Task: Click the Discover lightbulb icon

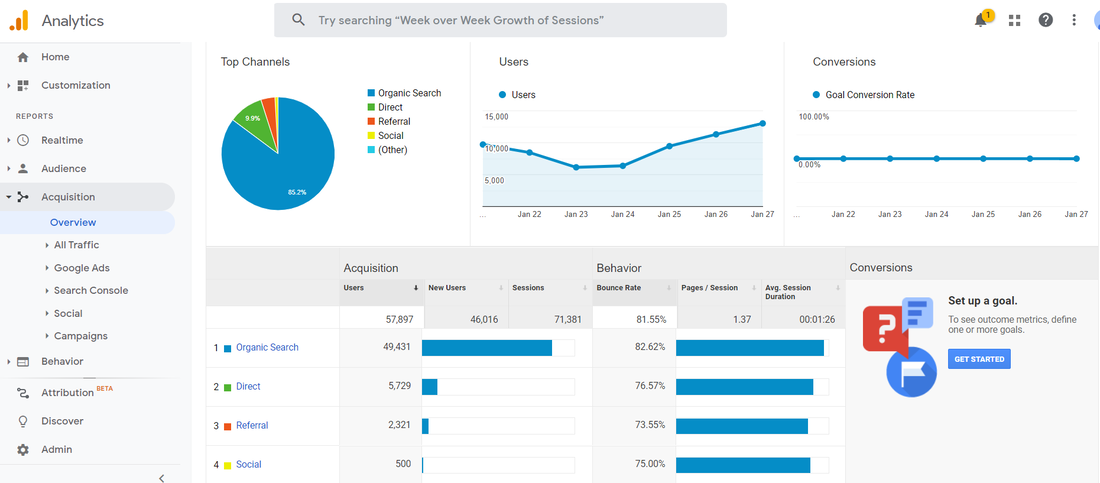Action: click(x=23, y=421)
